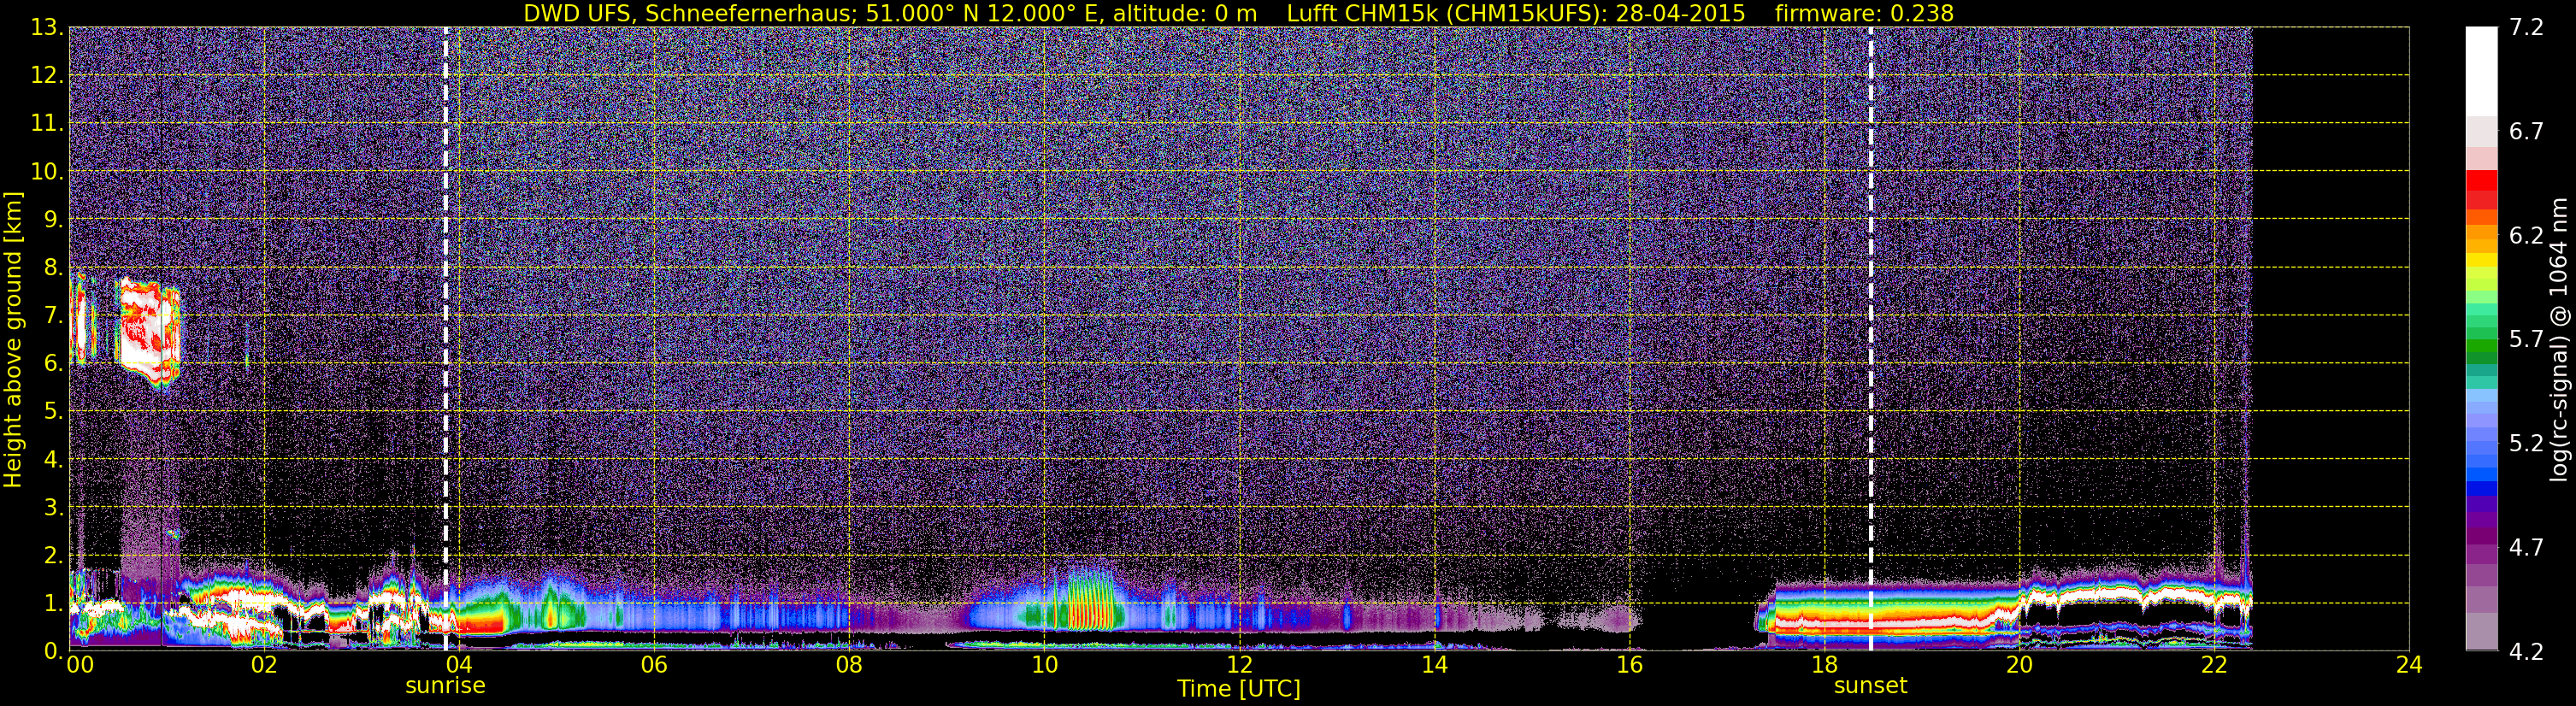Click the "Time [UTC]" axis label
This screenshot has width=2576, height=706.
click(1239, 689)
